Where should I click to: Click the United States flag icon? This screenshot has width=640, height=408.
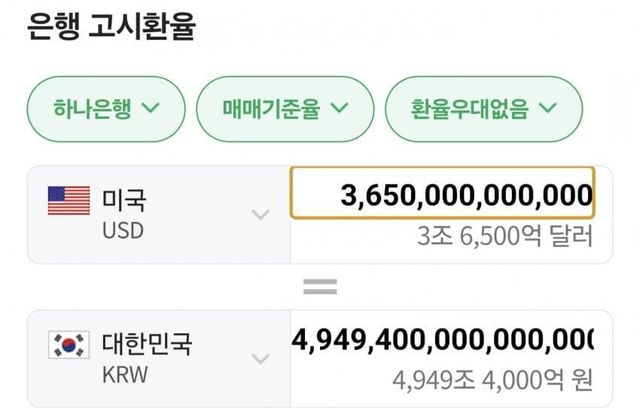point(68,201)
